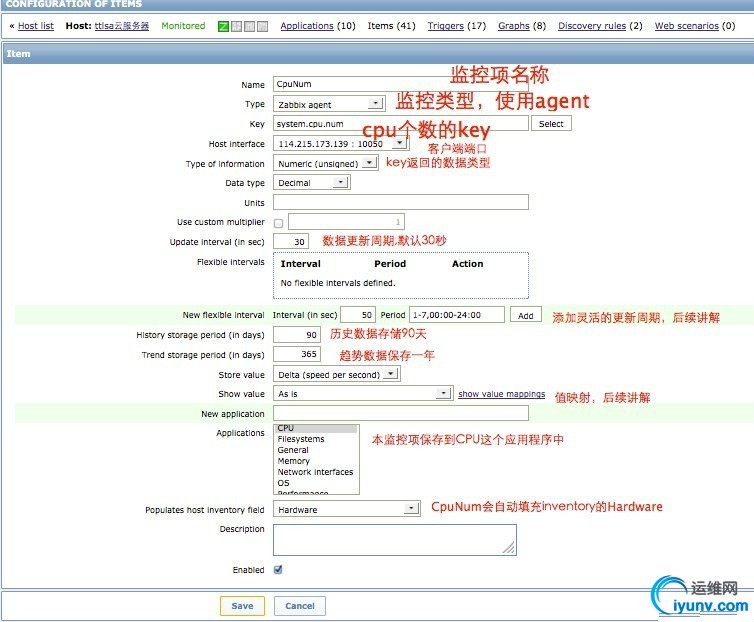Open the Populates host inventory field dropdown
This screenshot has height=622, width=754.
347,509
